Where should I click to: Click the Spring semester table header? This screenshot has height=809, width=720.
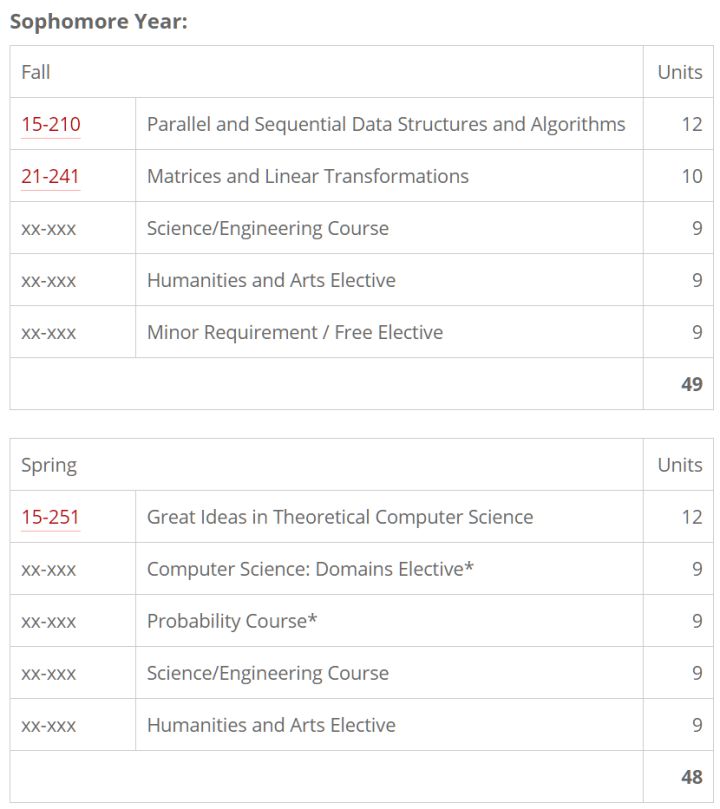(x=49, y=466)
